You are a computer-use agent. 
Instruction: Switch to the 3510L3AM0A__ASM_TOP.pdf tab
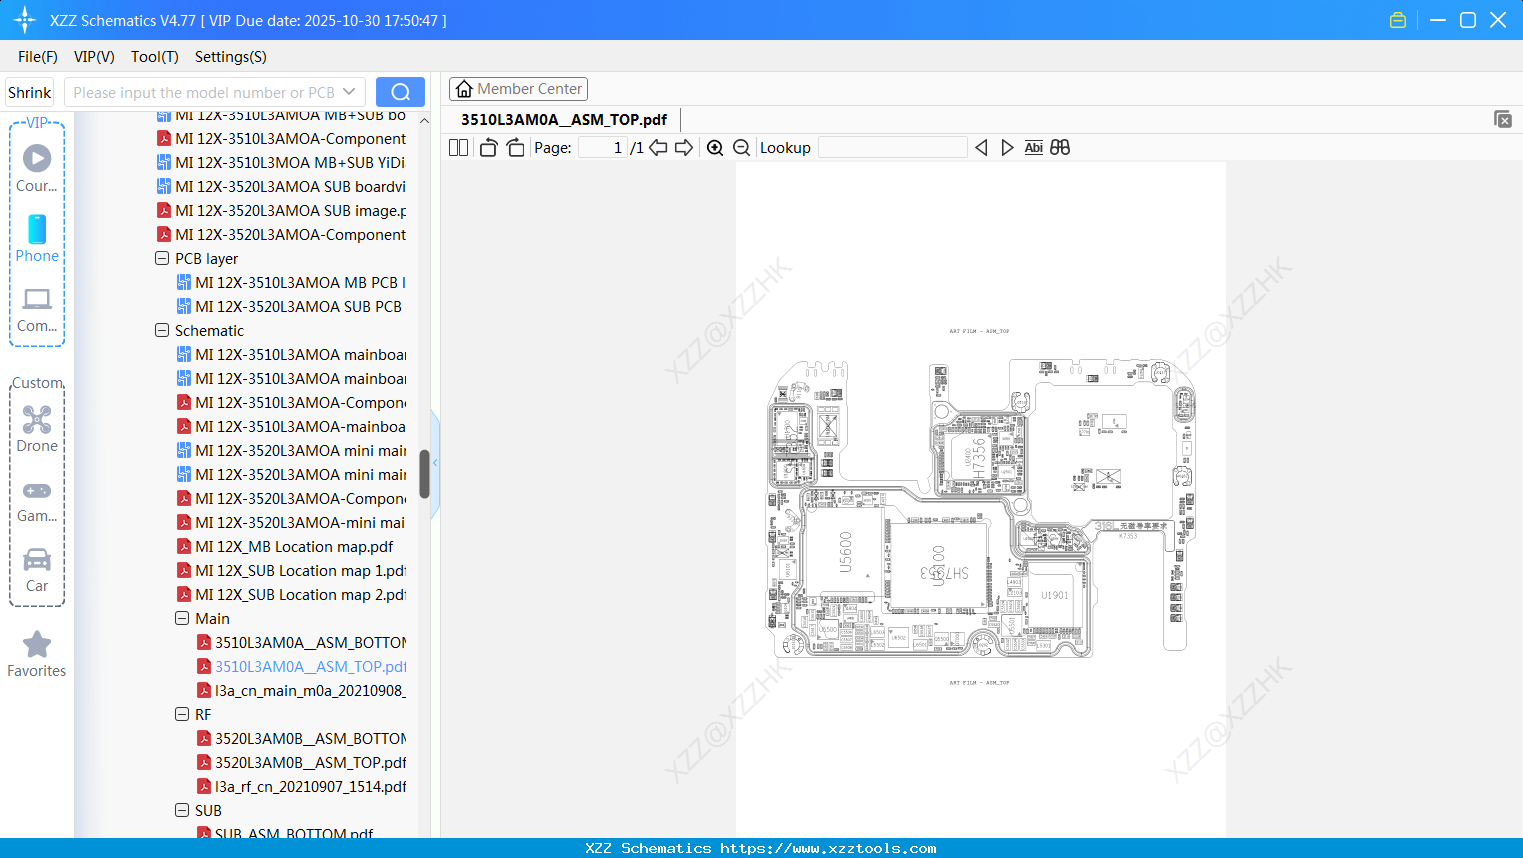pyautogui.click(x=565, y=119)
